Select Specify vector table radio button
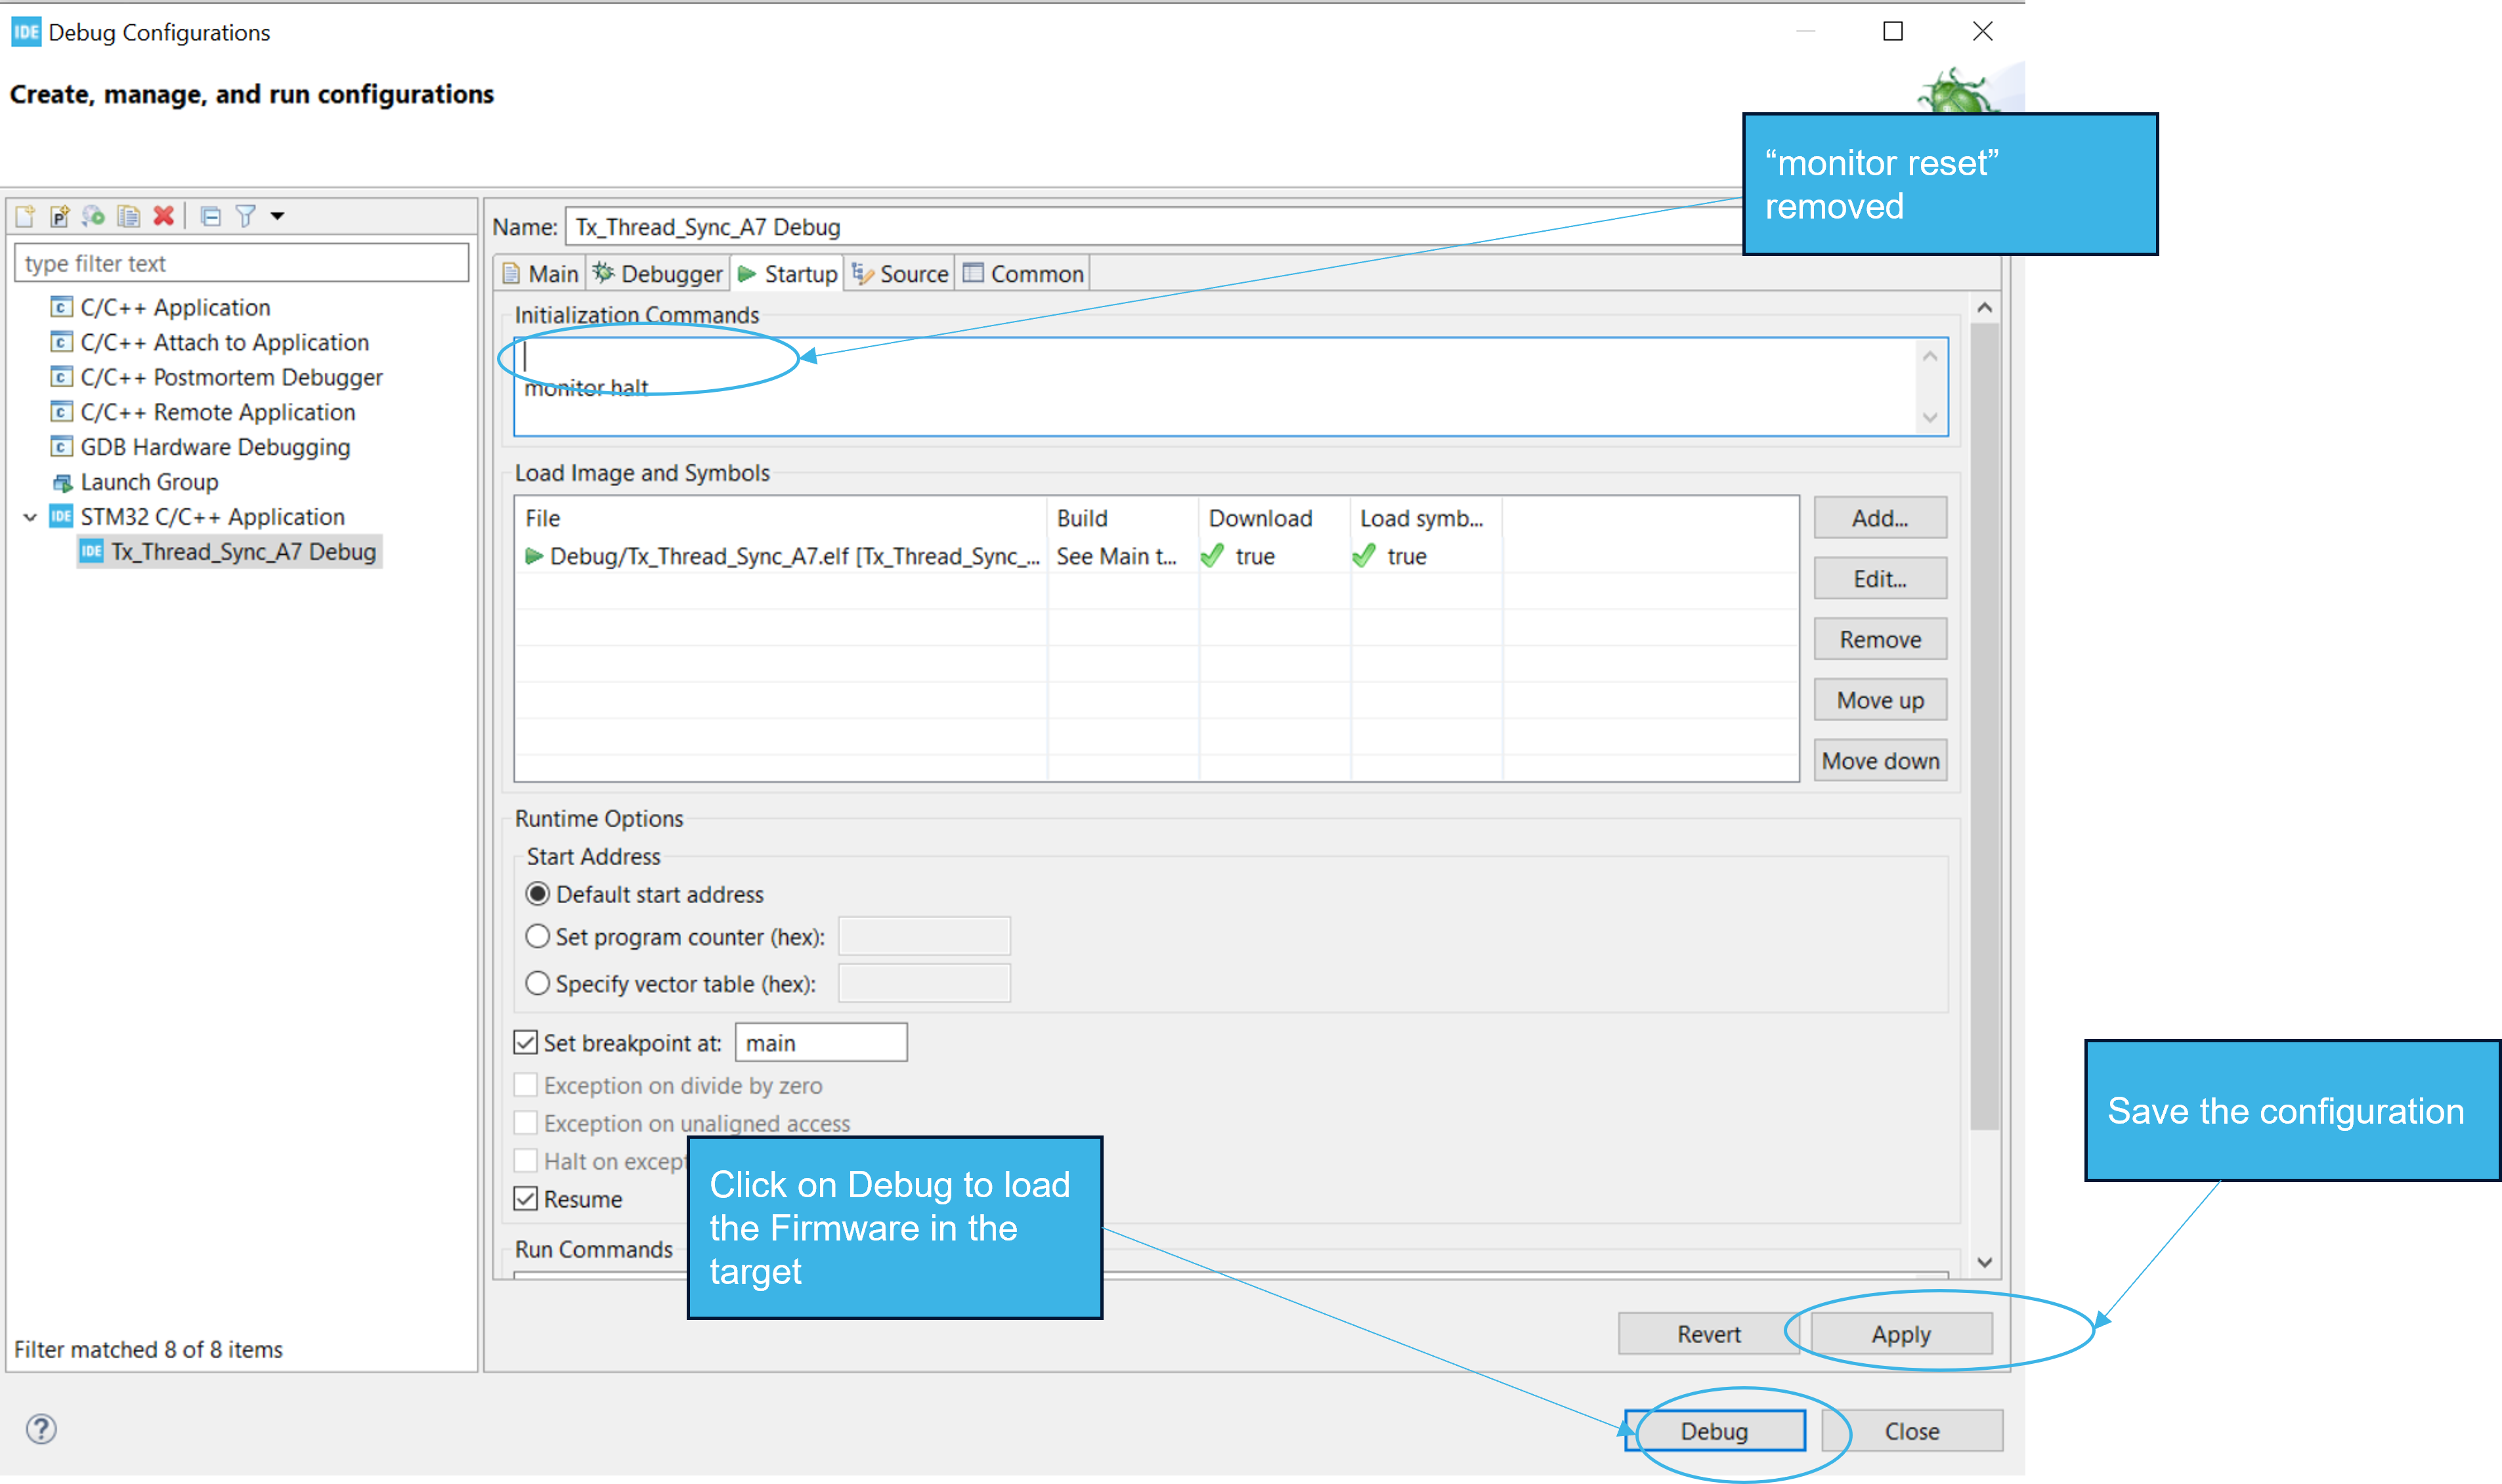The width and height of the screenshot is (2502, 1484). click(x=538, y=984)
